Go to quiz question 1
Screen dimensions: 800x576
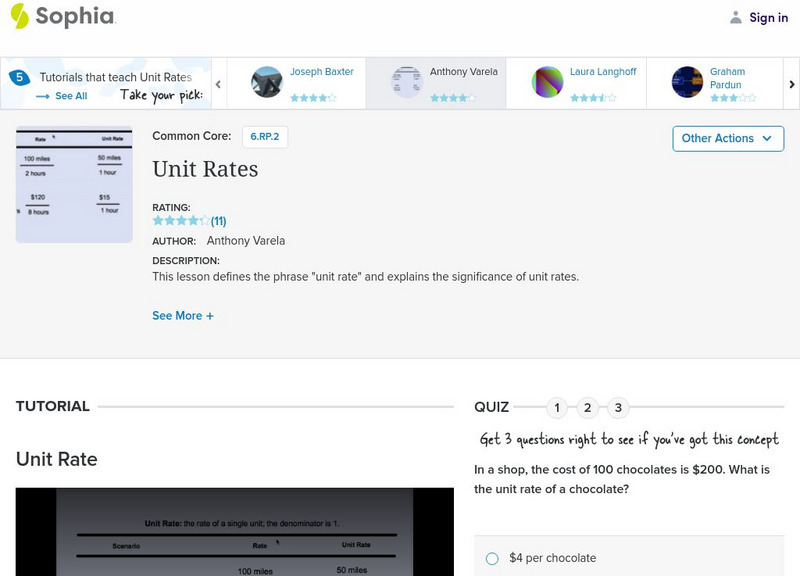[x=557, y=407]
